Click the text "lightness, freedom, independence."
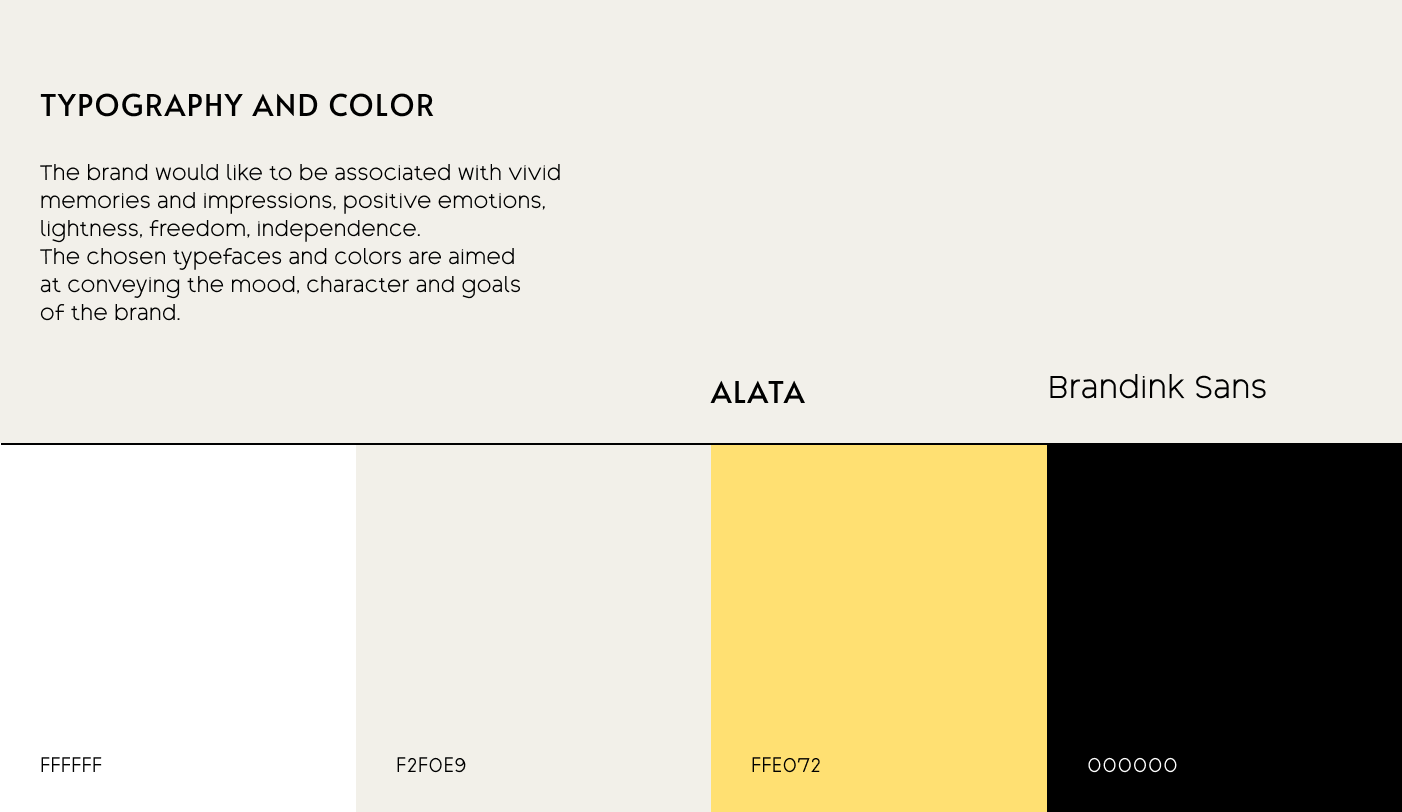This screenshot has height=812, width=1402. (230, 229)
